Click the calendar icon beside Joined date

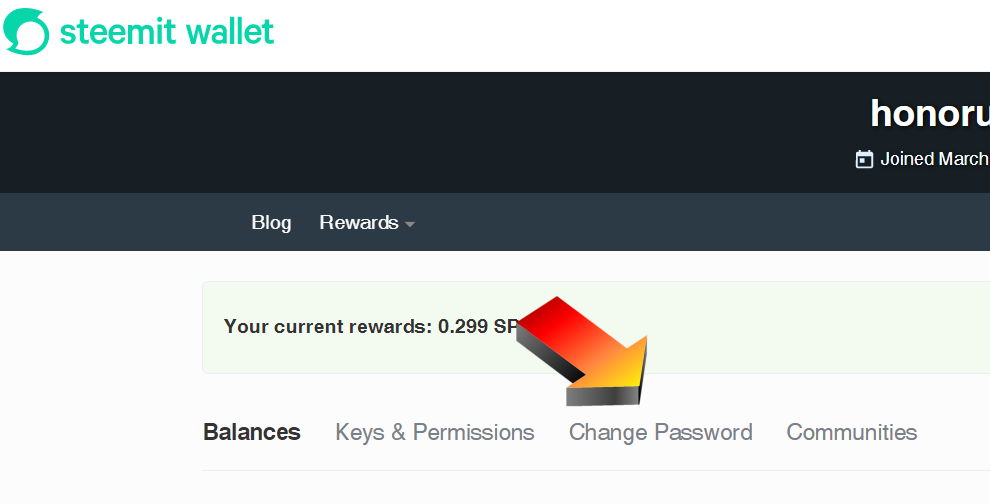click(864, 159)
